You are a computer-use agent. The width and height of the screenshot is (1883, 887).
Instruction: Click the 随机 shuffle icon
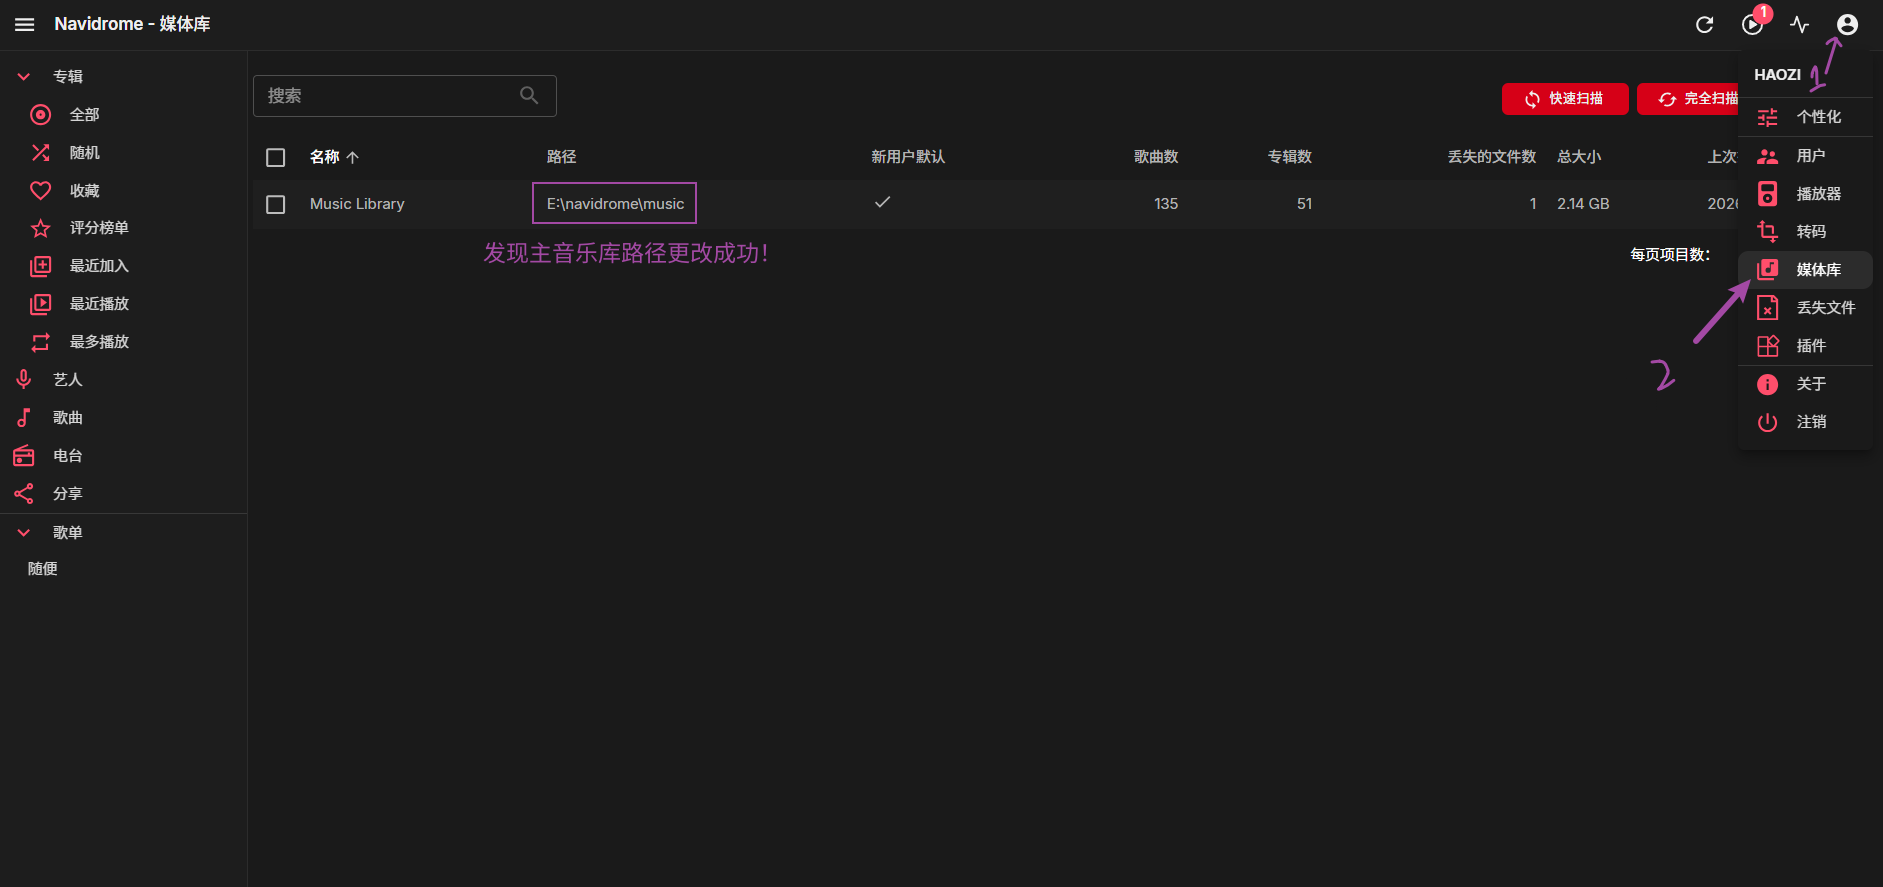(41, 153)
